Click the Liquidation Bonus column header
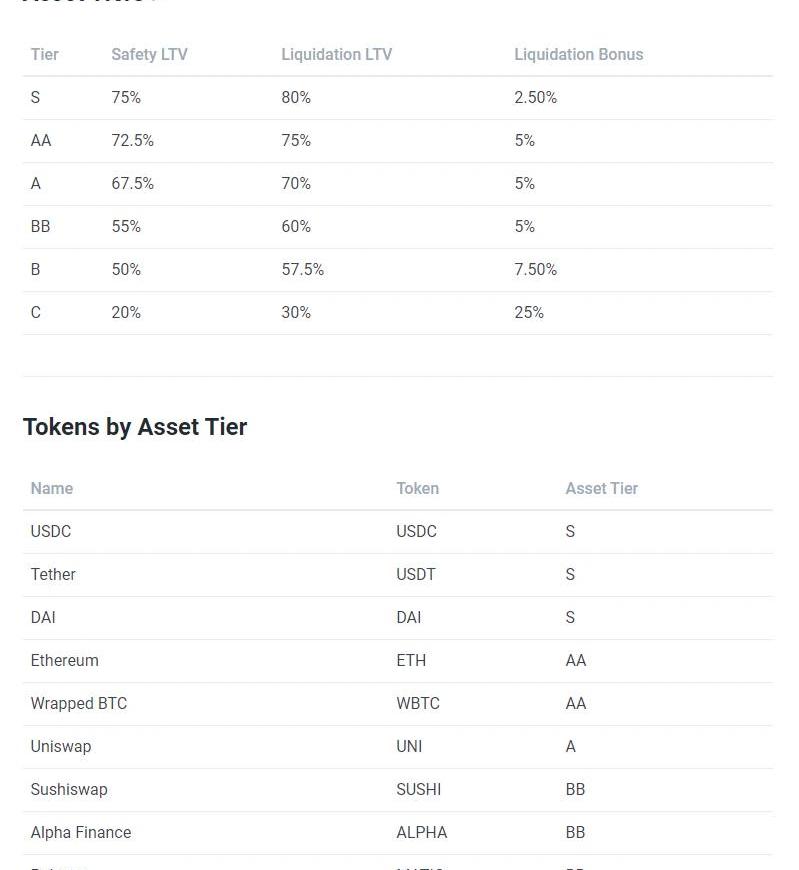This screenshot has height=870, width=799. pos(578,55)
